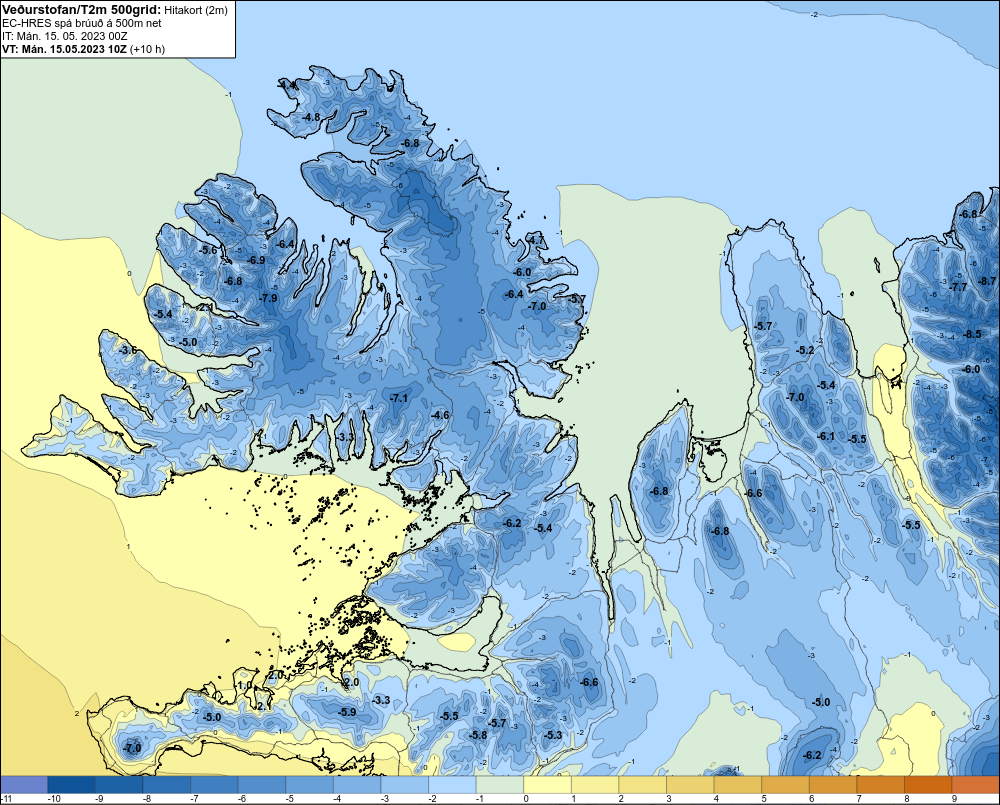The height and width of the screenshot is (805, 1000).
Task: Pick the legend swatch between 5 and 6
Action: [786, 784]
